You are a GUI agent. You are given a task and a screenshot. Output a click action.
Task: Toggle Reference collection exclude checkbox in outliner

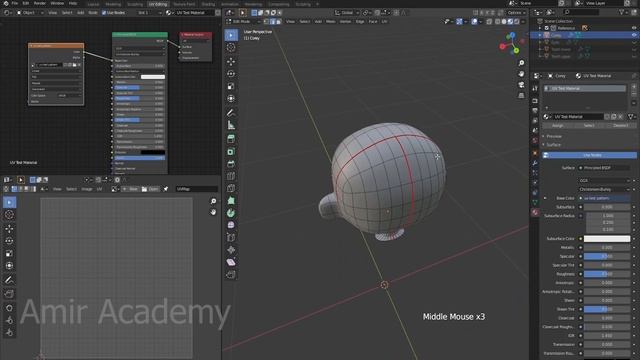[547, 28]
